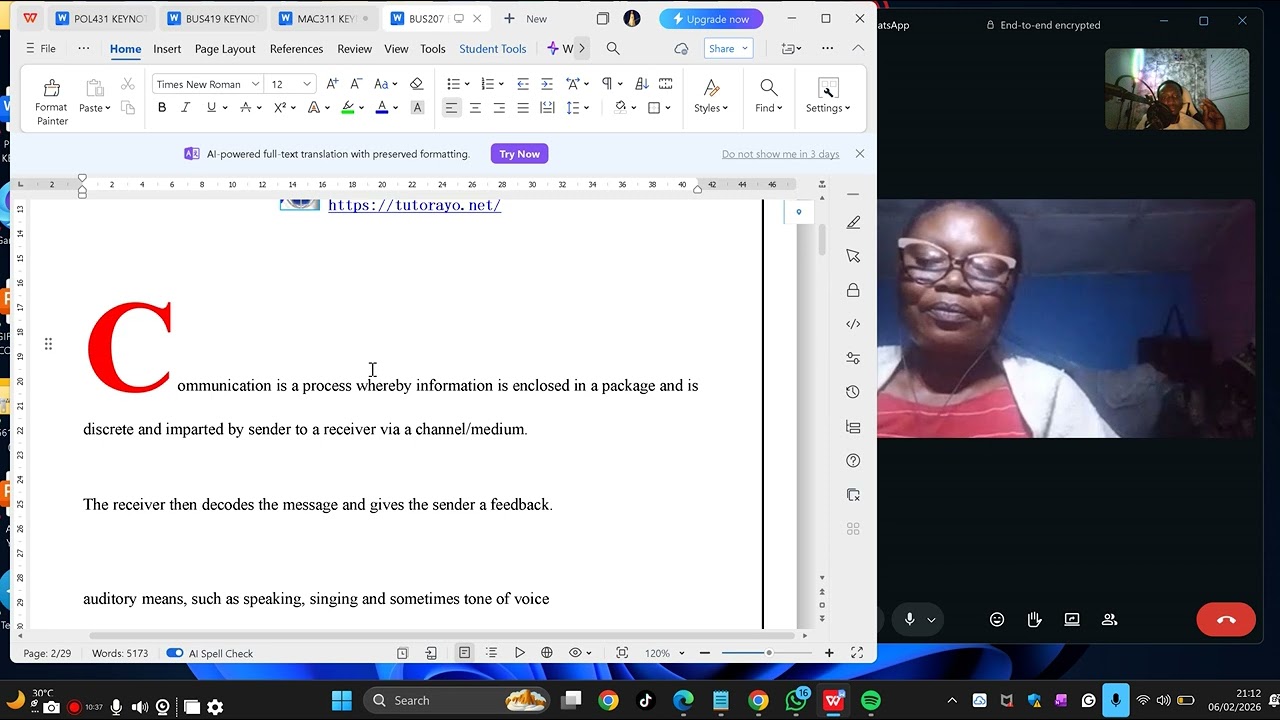The height and width of the screenshot is (720, 1280).
Task: Justify the paragraph text
Action: [523, 108]
